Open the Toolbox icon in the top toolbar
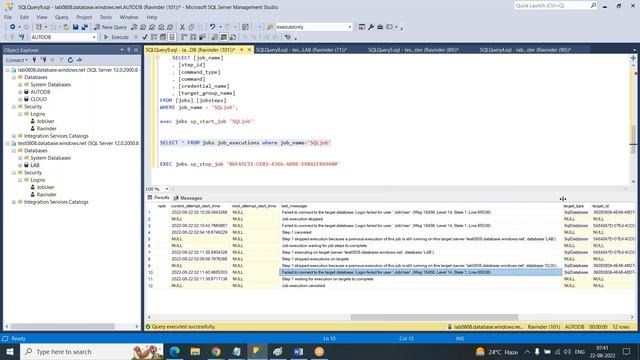640x360 pixels. pos(380,27)
